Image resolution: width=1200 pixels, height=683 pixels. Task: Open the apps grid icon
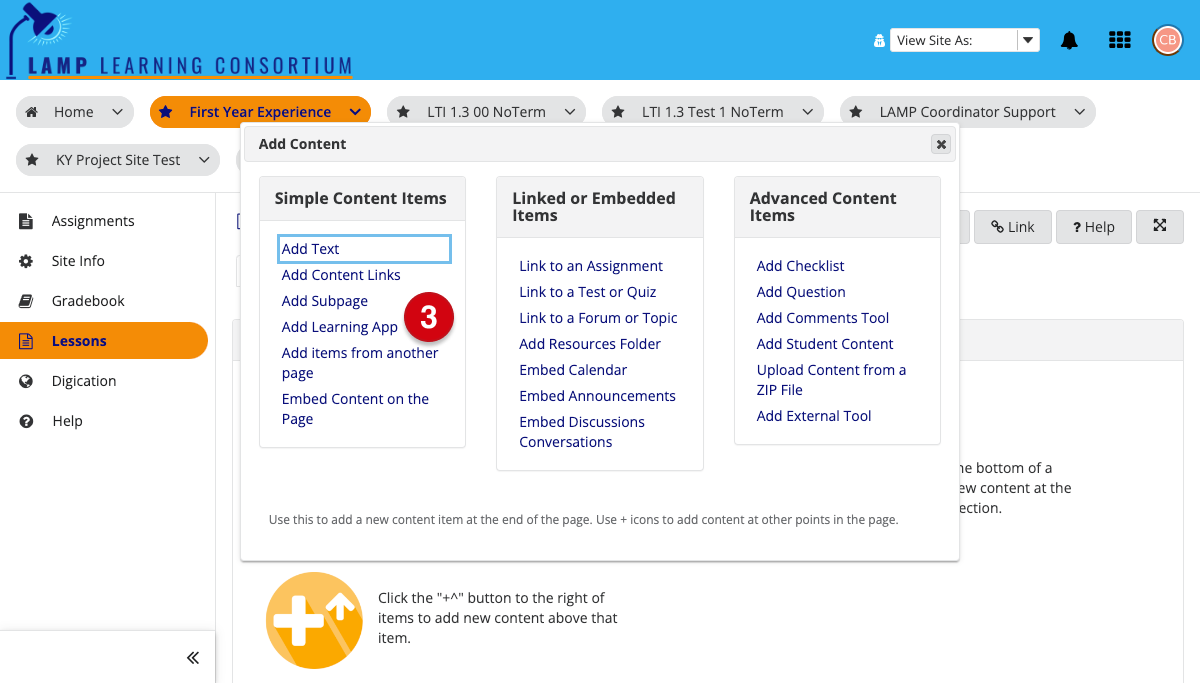click(x=1120, y=40)
